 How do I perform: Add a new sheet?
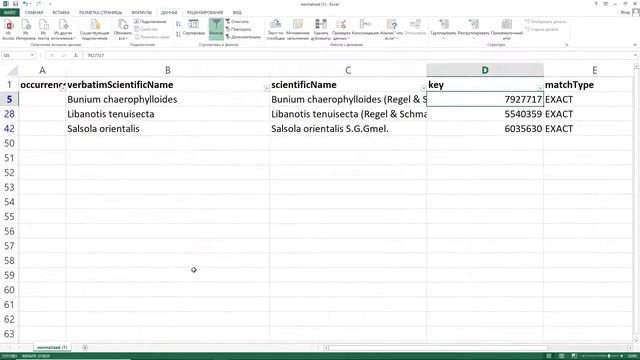[x=84, y=347]
